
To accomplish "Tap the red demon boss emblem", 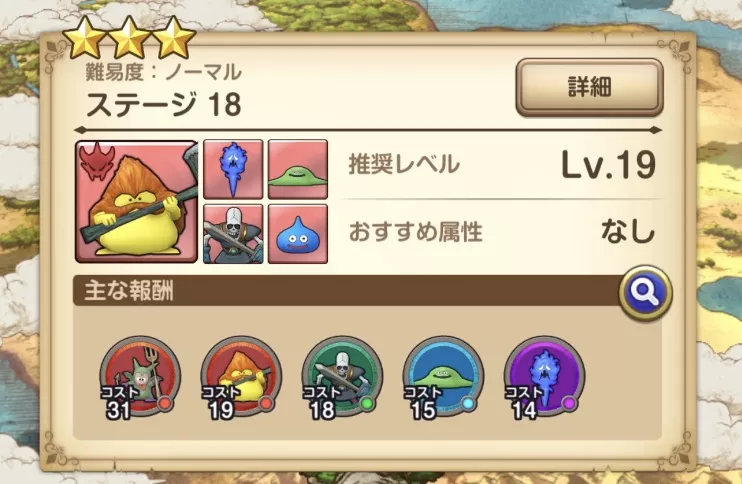I will click(97, 162).
